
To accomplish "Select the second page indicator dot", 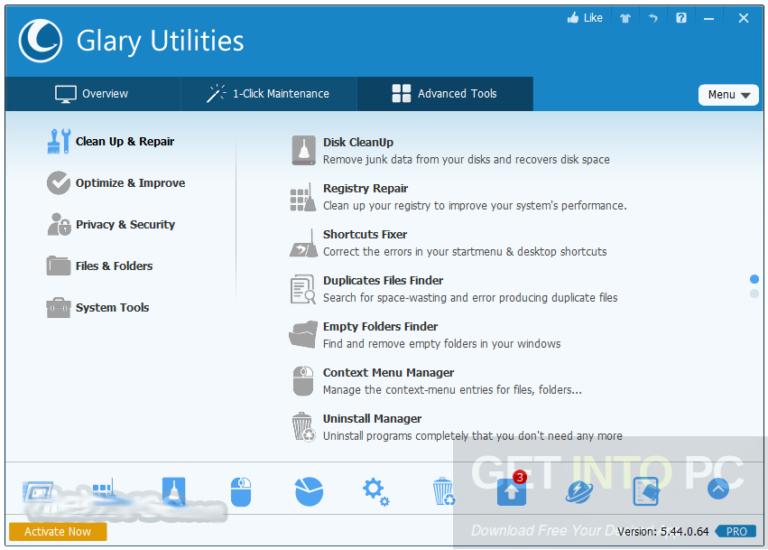I will [754, 293].
